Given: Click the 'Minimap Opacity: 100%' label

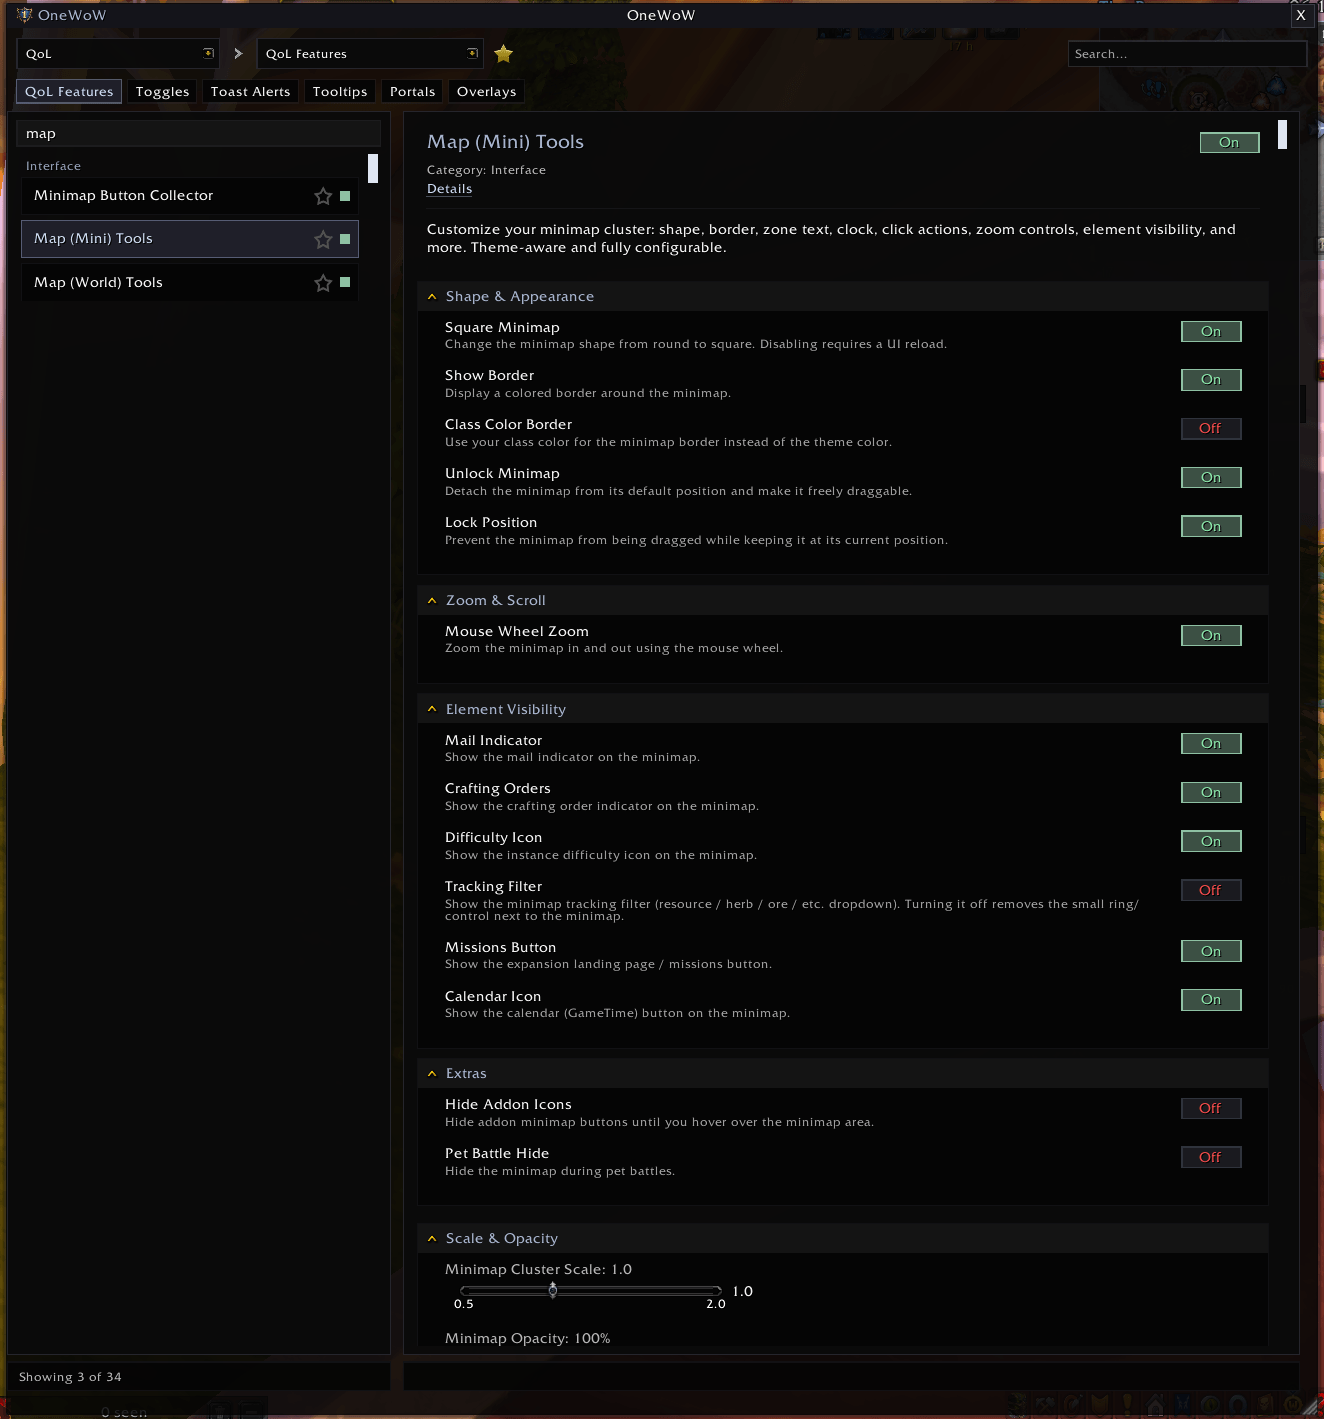Looking at the screenshot, I should click(527, 1339).
